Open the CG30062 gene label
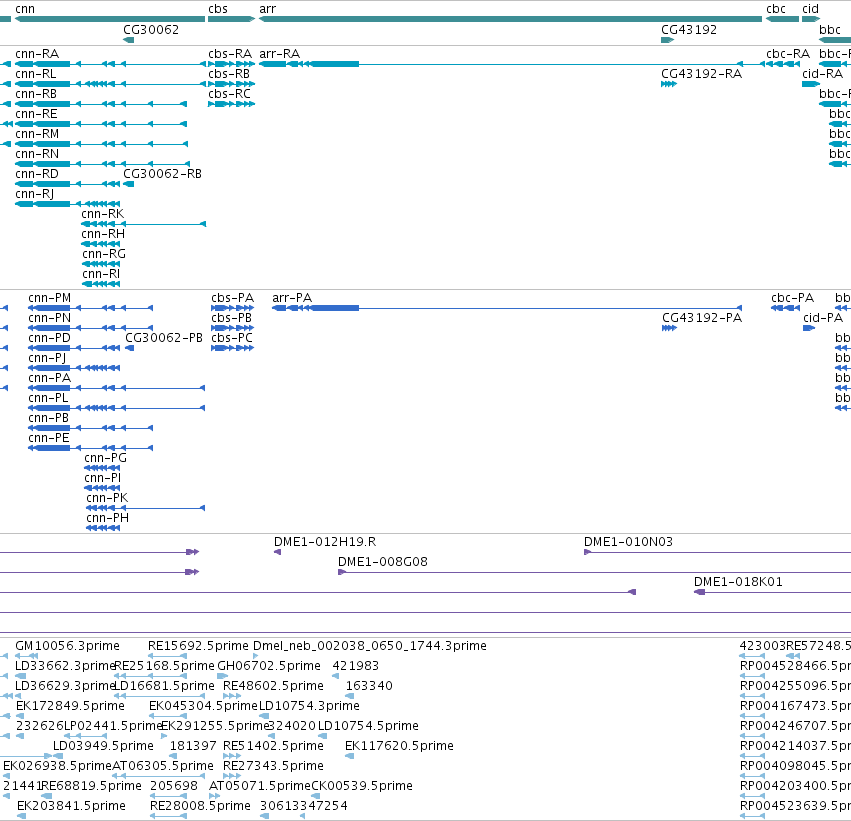Image resolution: width=851 pixels, height=821 pixels. [x=151, y=30]
